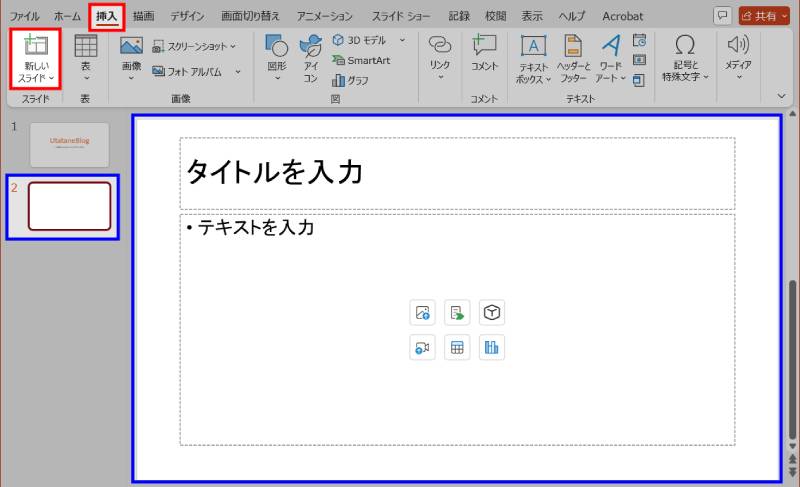Click the 3D model placeholder icon on slide
Viewport: 800px width, 487px height.
tap(492, 312)
